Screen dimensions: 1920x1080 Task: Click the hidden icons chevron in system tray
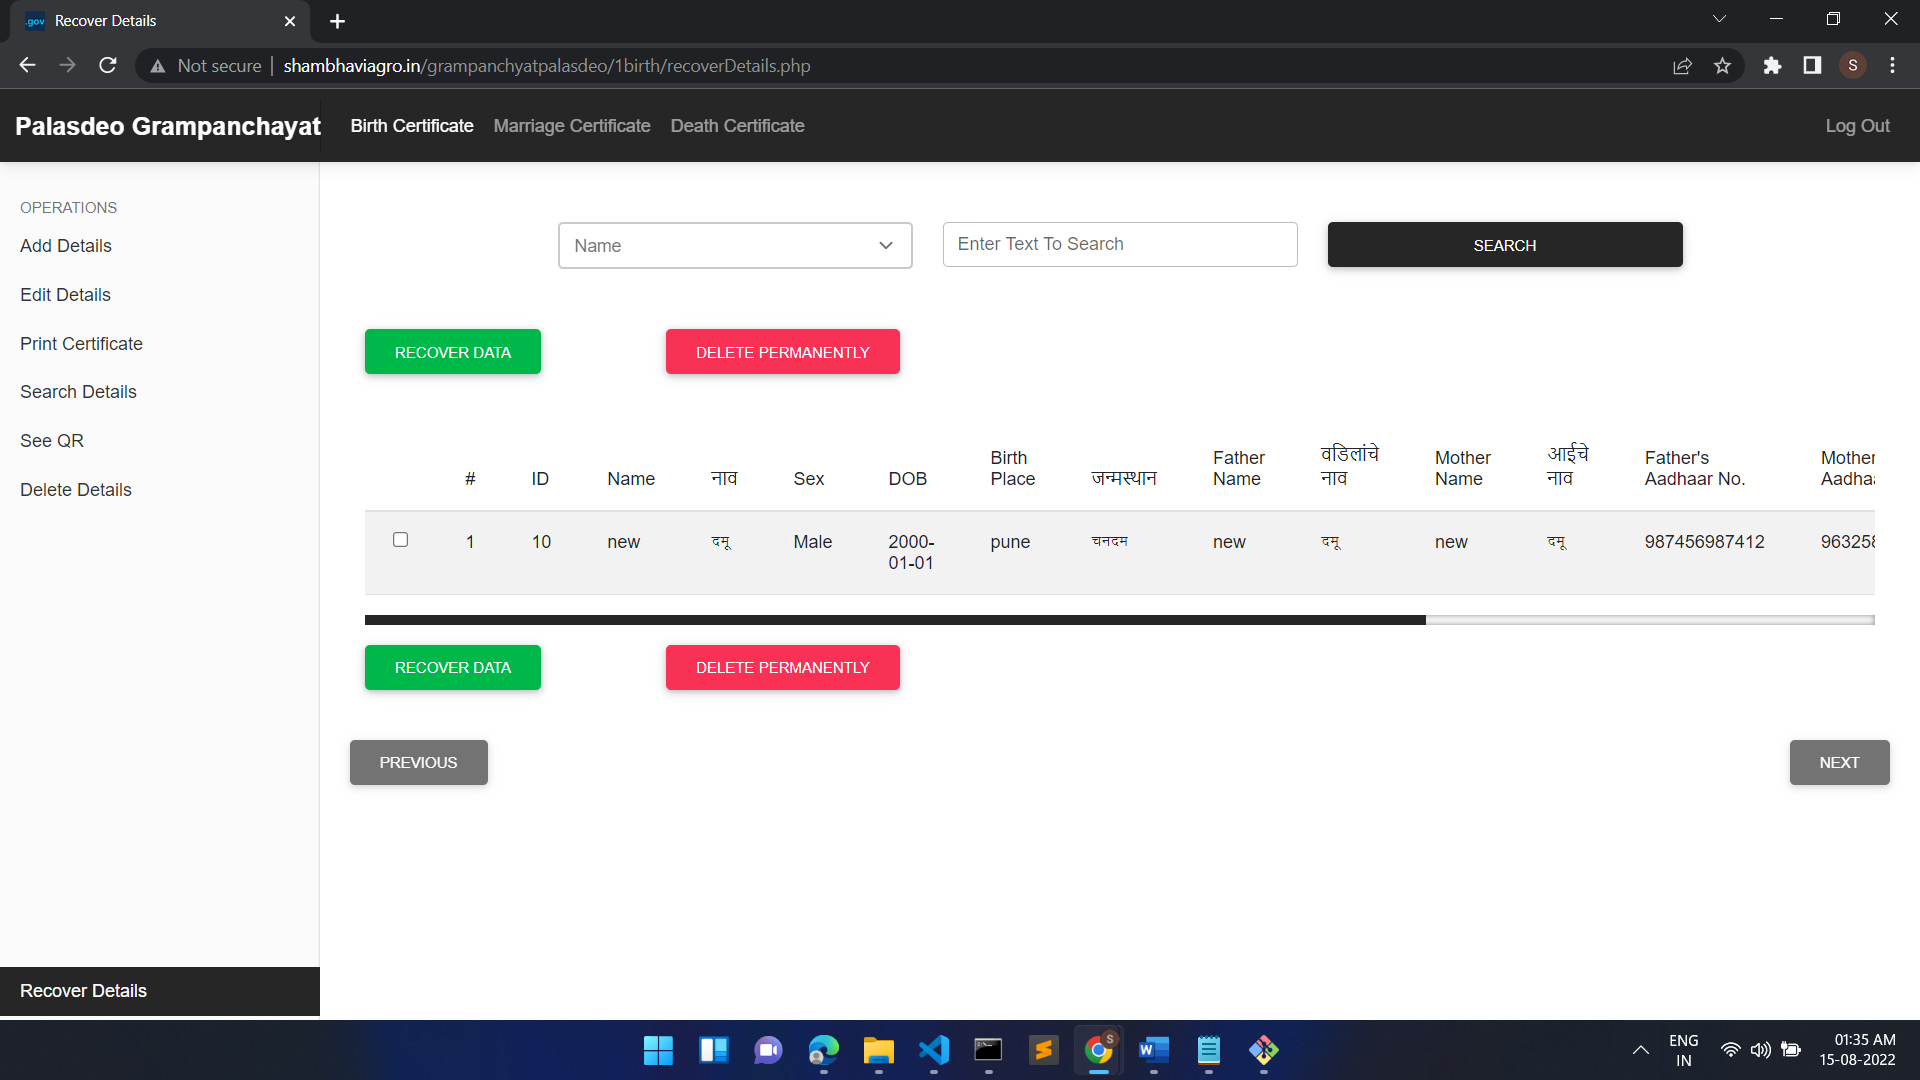pyautogui.click(x=1639, y=1051)
